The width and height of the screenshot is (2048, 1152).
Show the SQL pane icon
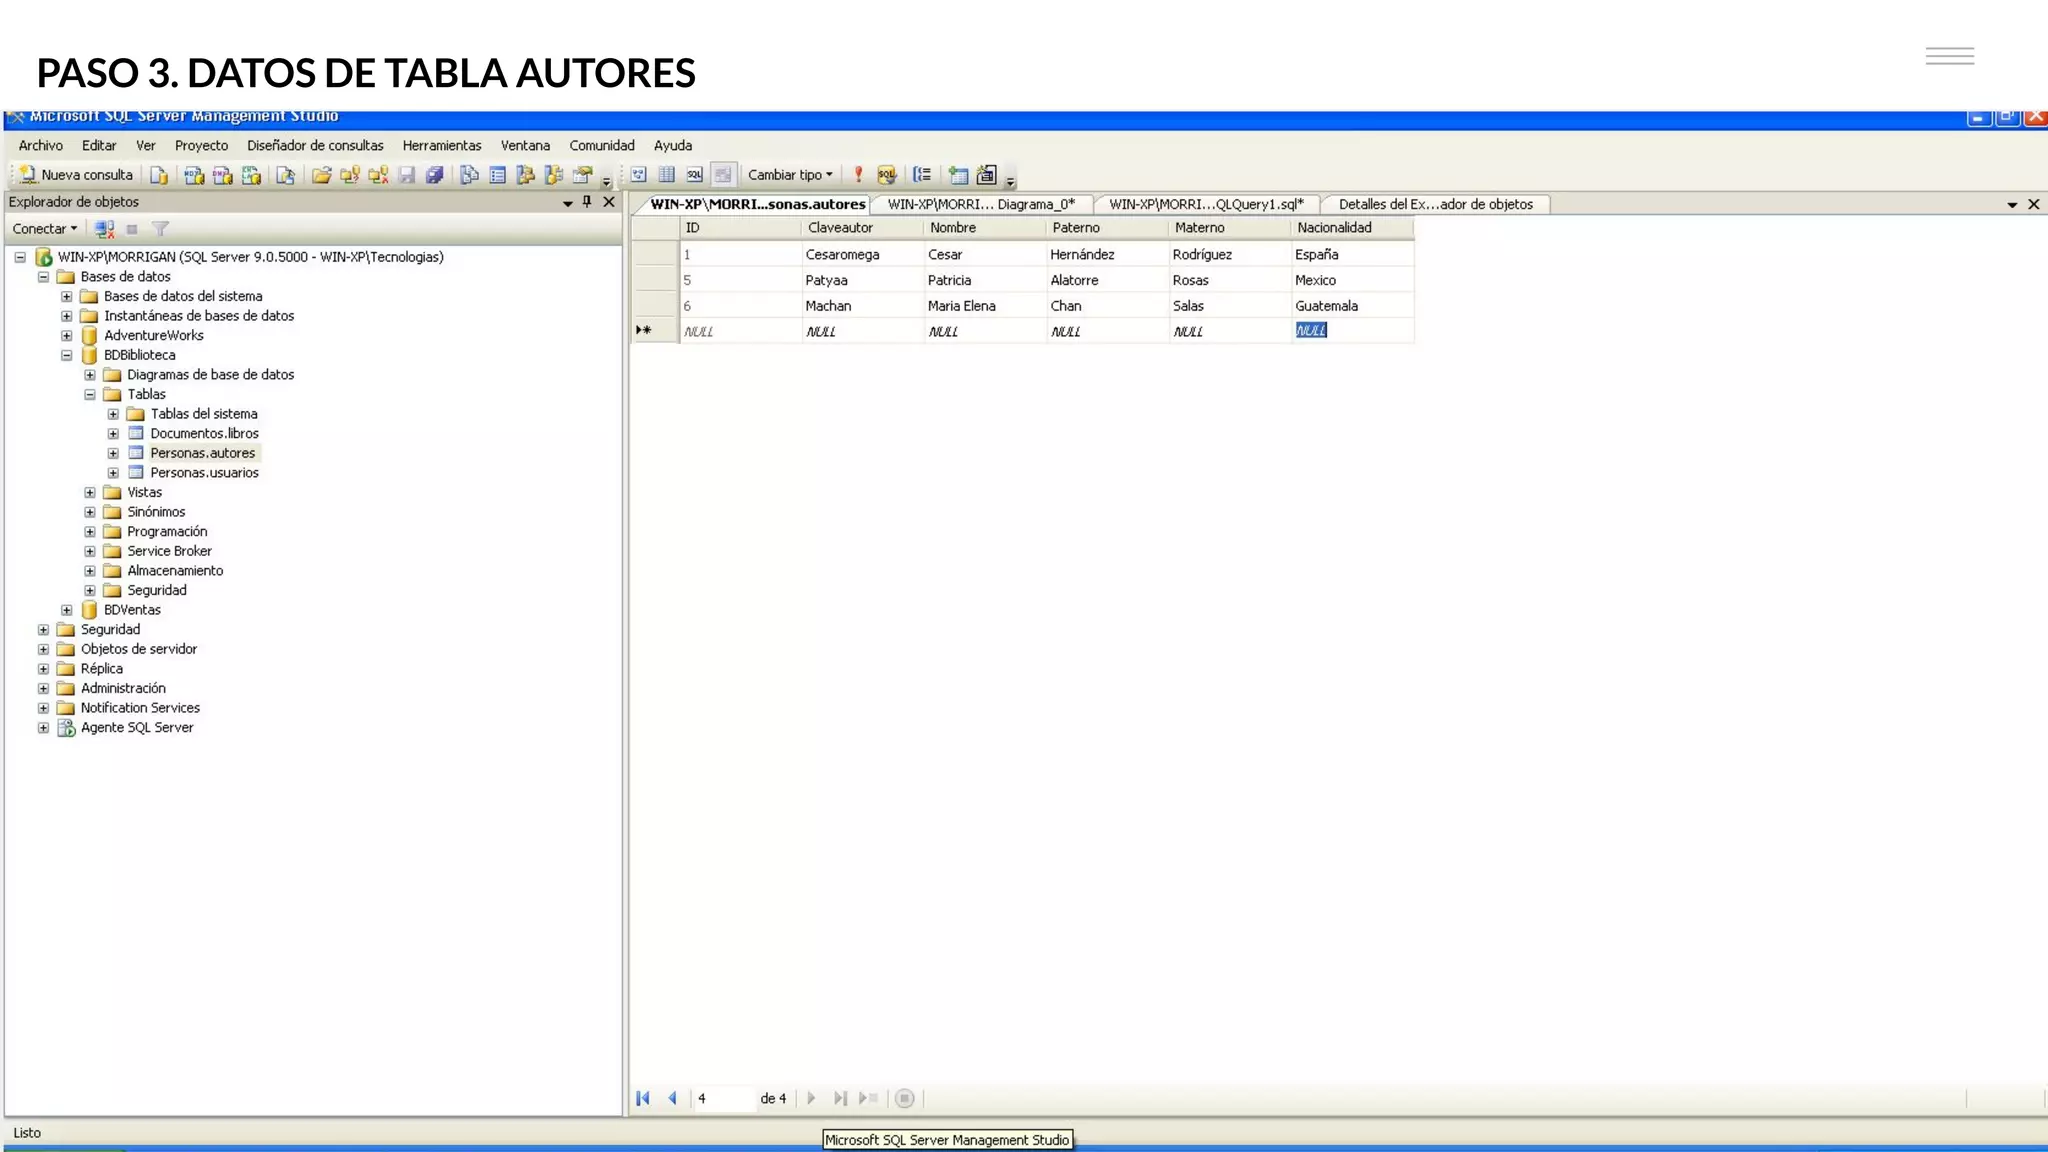[694, 175]
